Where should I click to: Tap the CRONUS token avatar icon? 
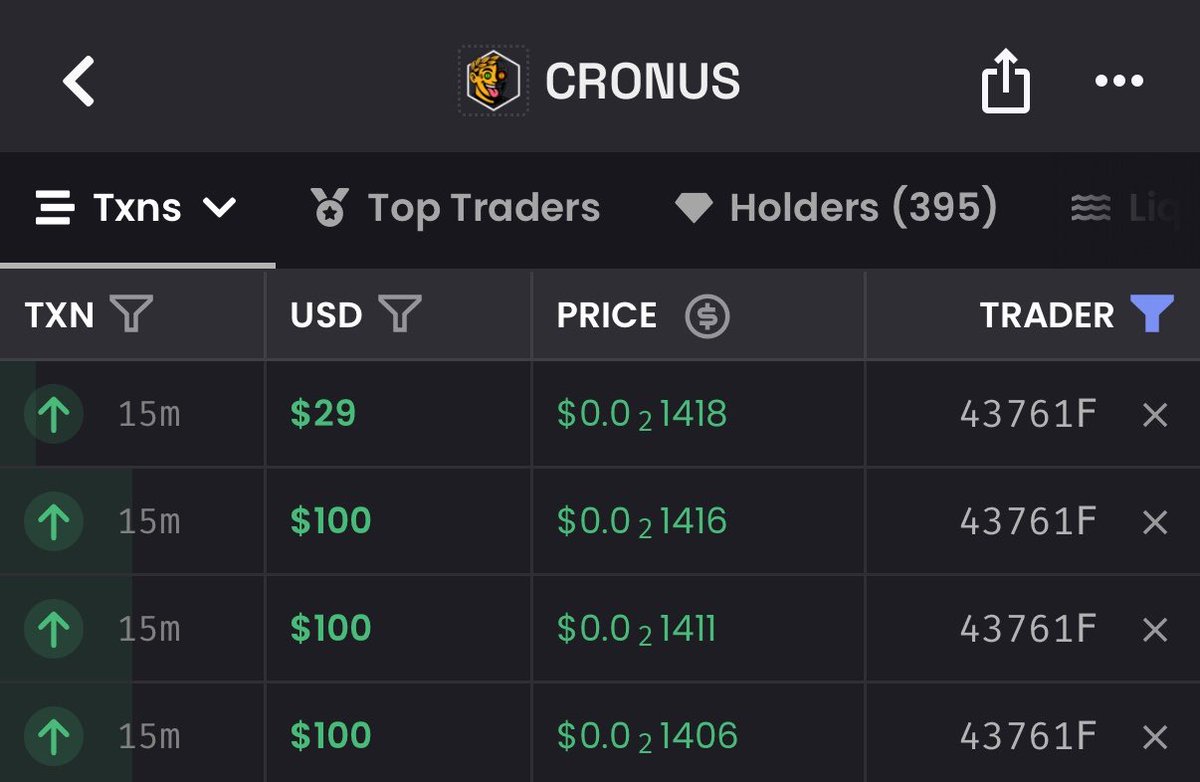tap(493, 81)
